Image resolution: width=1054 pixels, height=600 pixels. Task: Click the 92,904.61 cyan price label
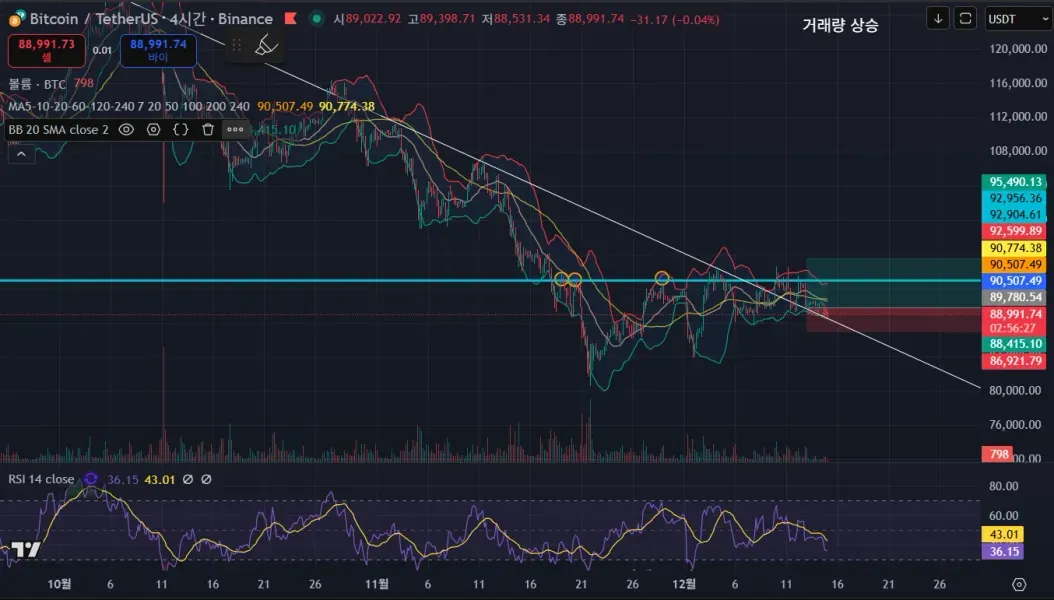pyautogui.click(x=1015, y=215)
